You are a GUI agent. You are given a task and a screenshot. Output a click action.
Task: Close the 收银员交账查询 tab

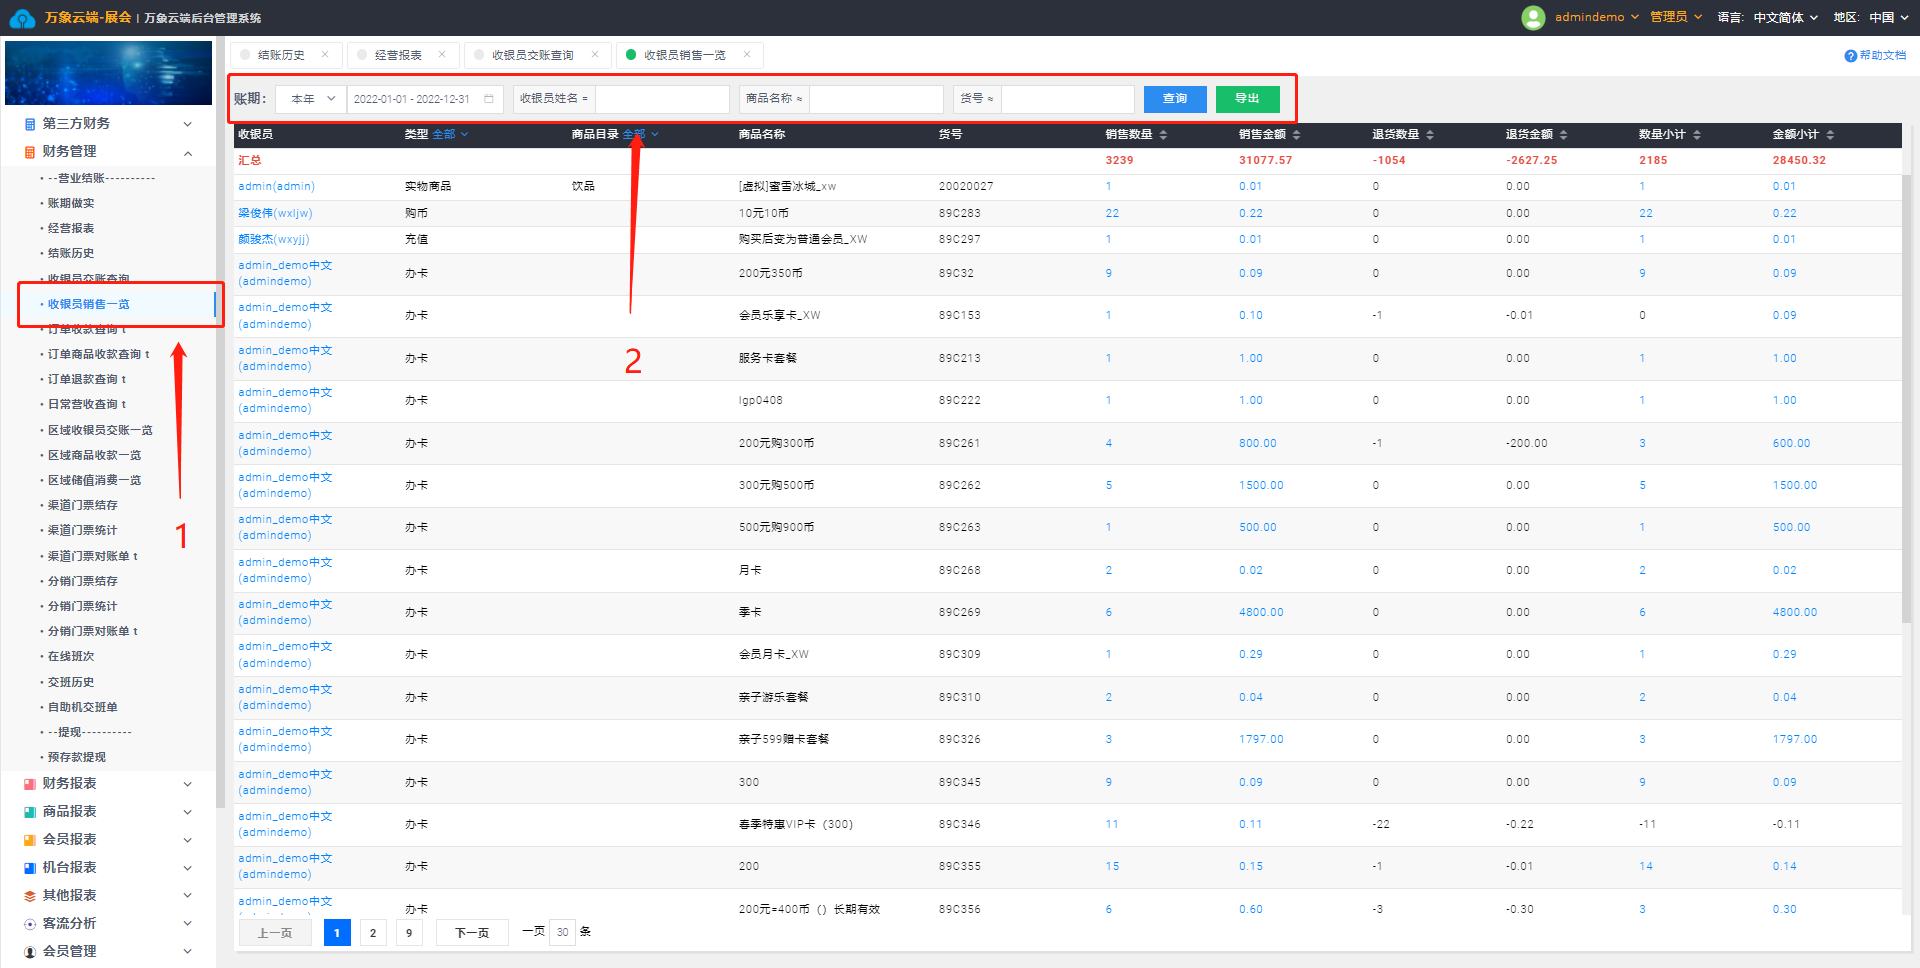[x=595, y=55]
